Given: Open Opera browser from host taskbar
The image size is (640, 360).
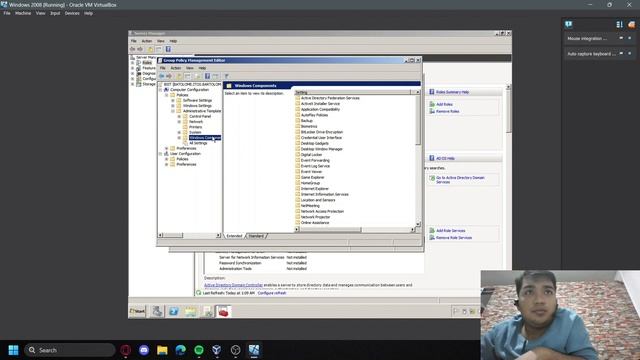Looking at the screenshot, I should click(x=126, y=350).
